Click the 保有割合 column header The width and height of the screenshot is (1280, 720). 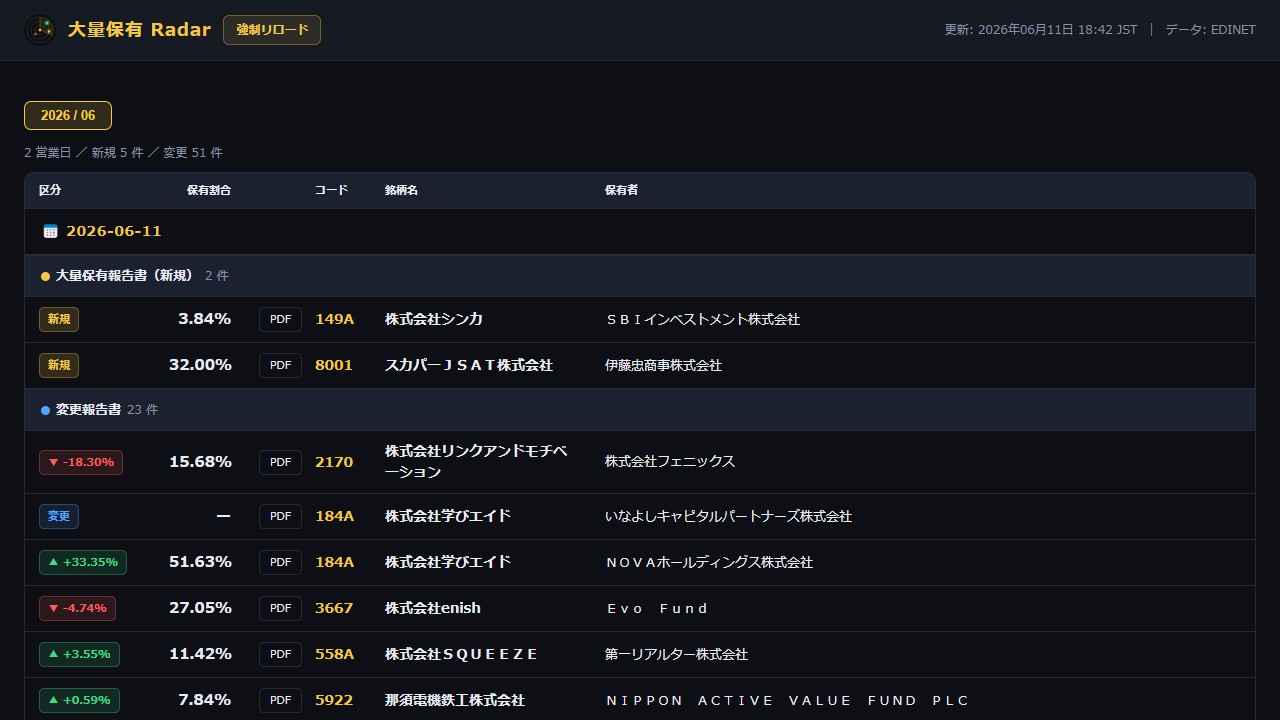pyautogui.click(x=209, y=190)
